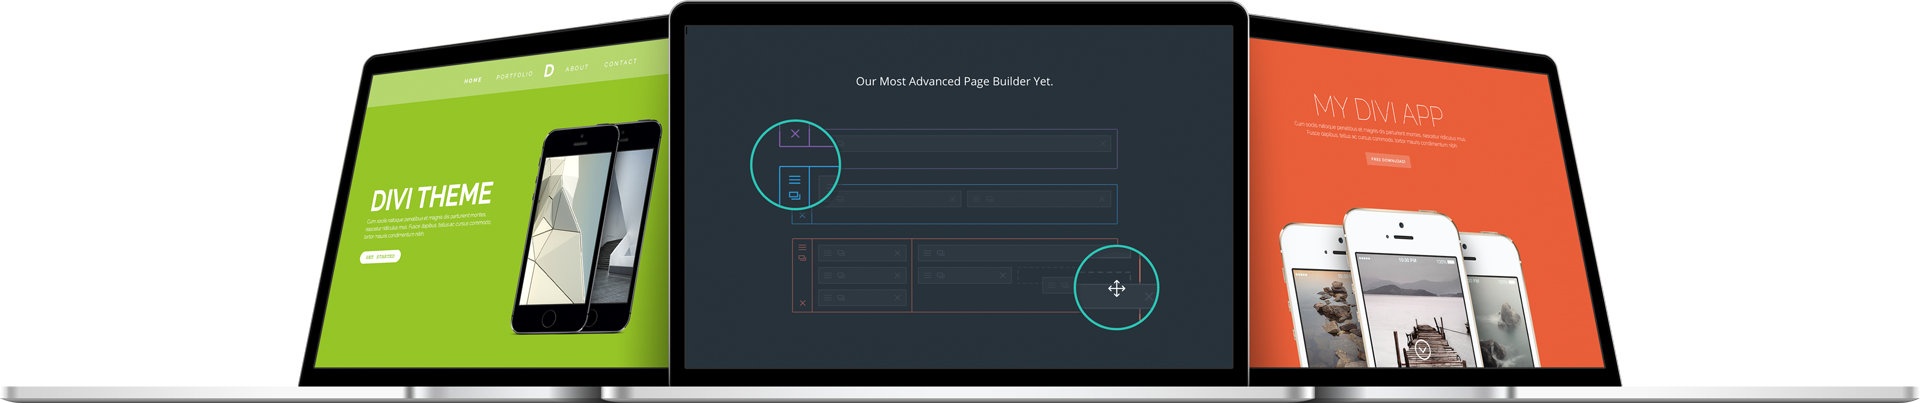This screenshot has height=403, width=1920.
Task: Click the scroll-down chevron circle icon
Action: click(1422, 349)
